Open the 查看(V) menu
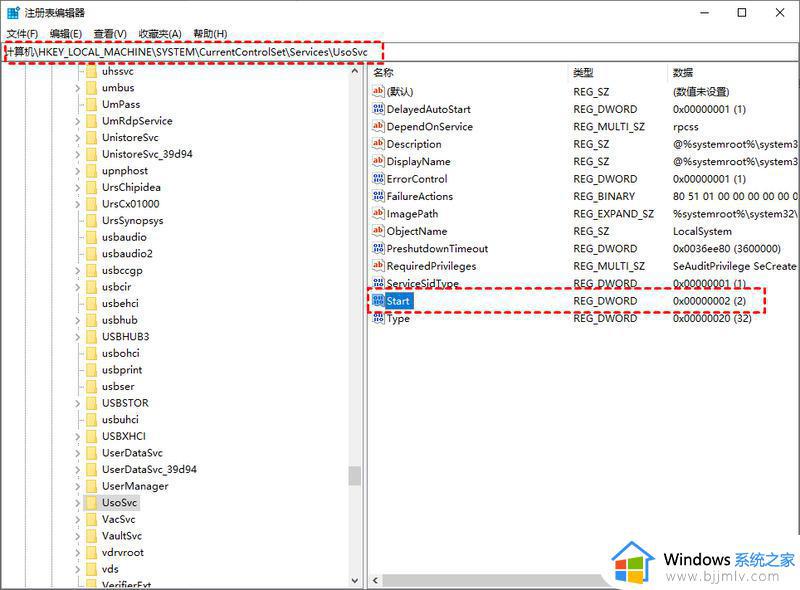Image resolution: width=800 pixels, height=590 pixels. (110, 34)
